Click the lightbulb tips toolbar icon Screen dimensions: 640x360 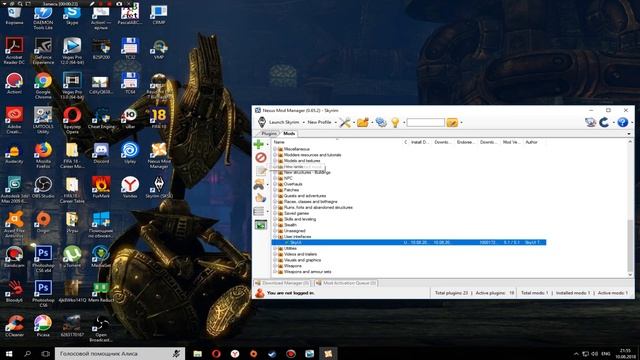coord(395,122)
